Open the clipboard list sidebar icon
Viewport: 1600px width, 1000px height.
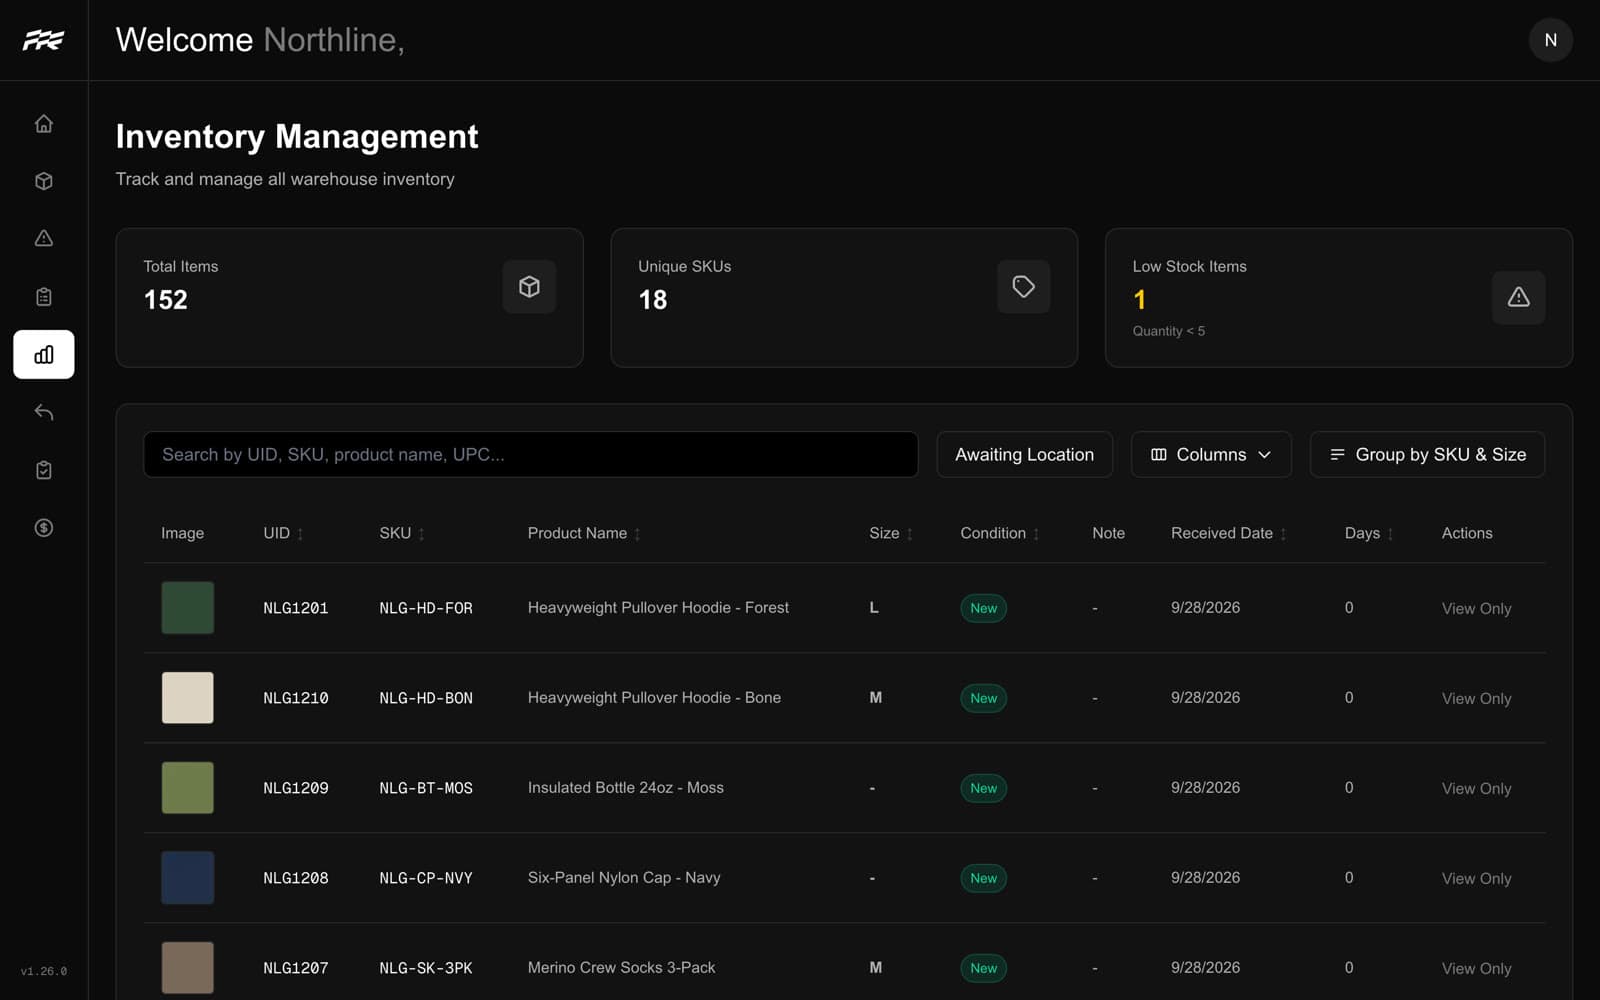44,296
